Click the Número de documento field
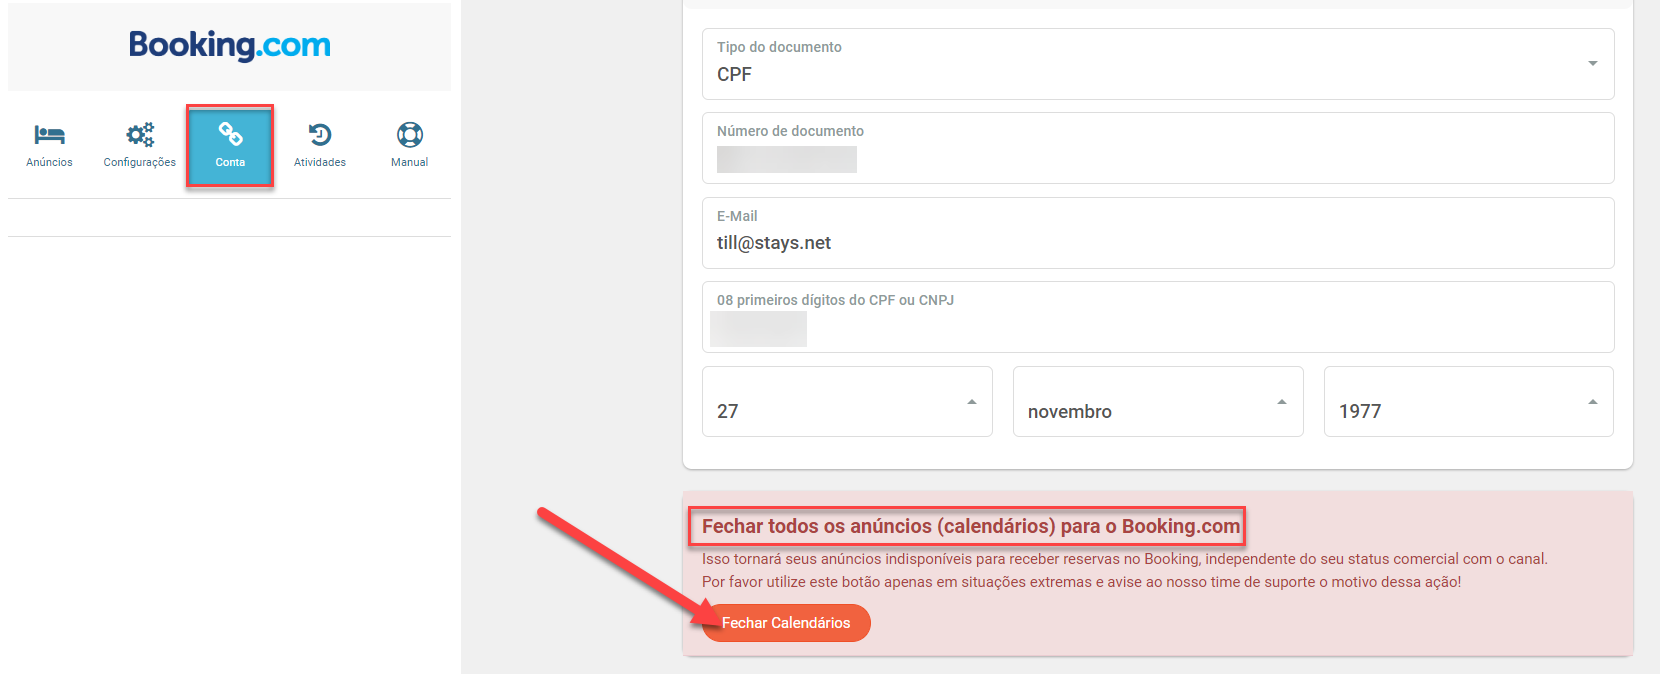 click(1158, 148)
